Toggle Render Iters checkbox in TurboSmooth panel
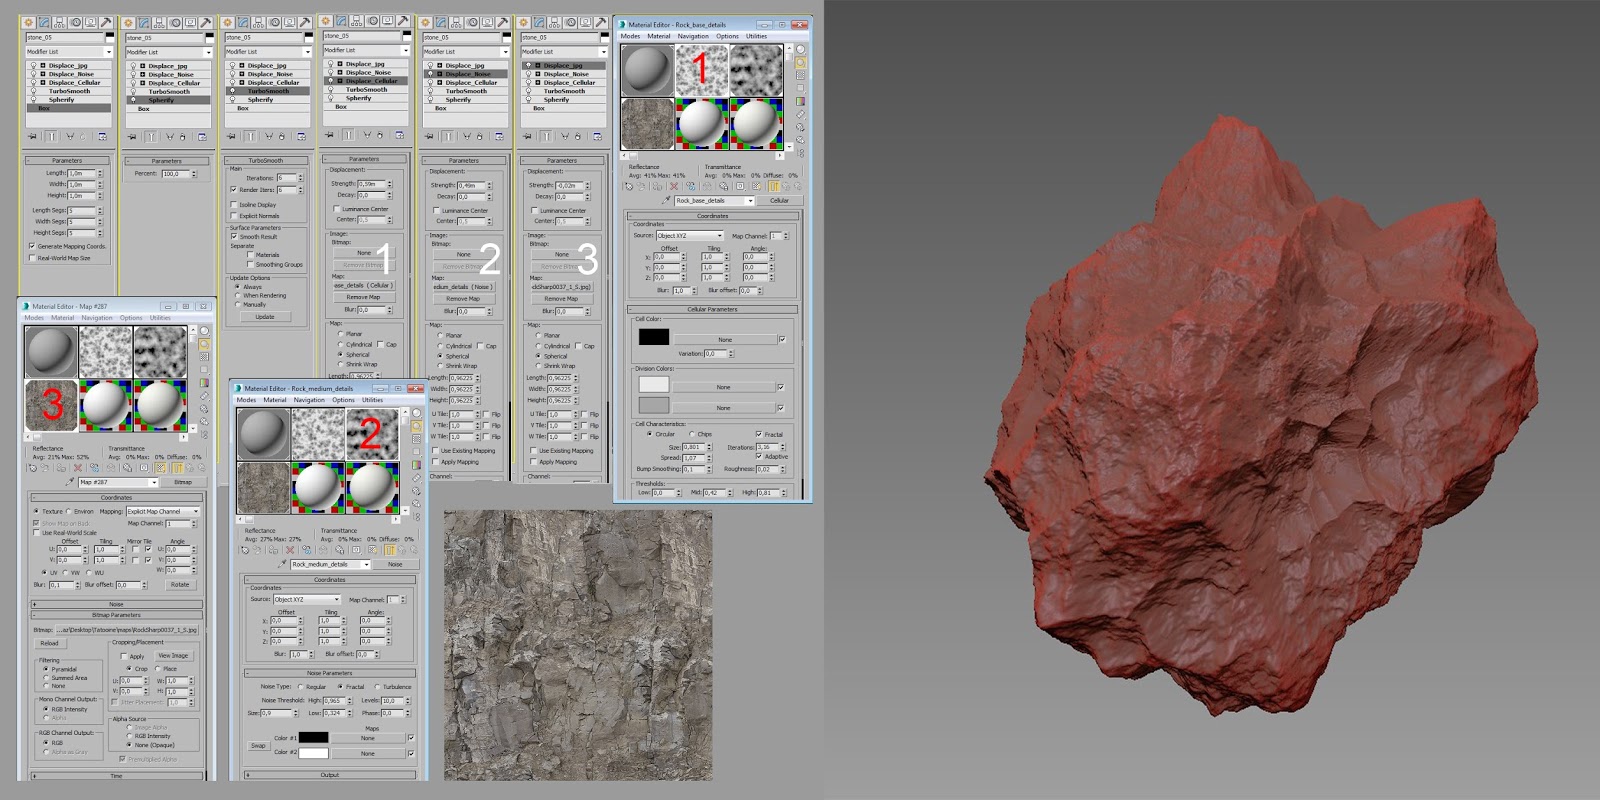The width and height of the screenshot is (1600, 800). tap(234, 189)
